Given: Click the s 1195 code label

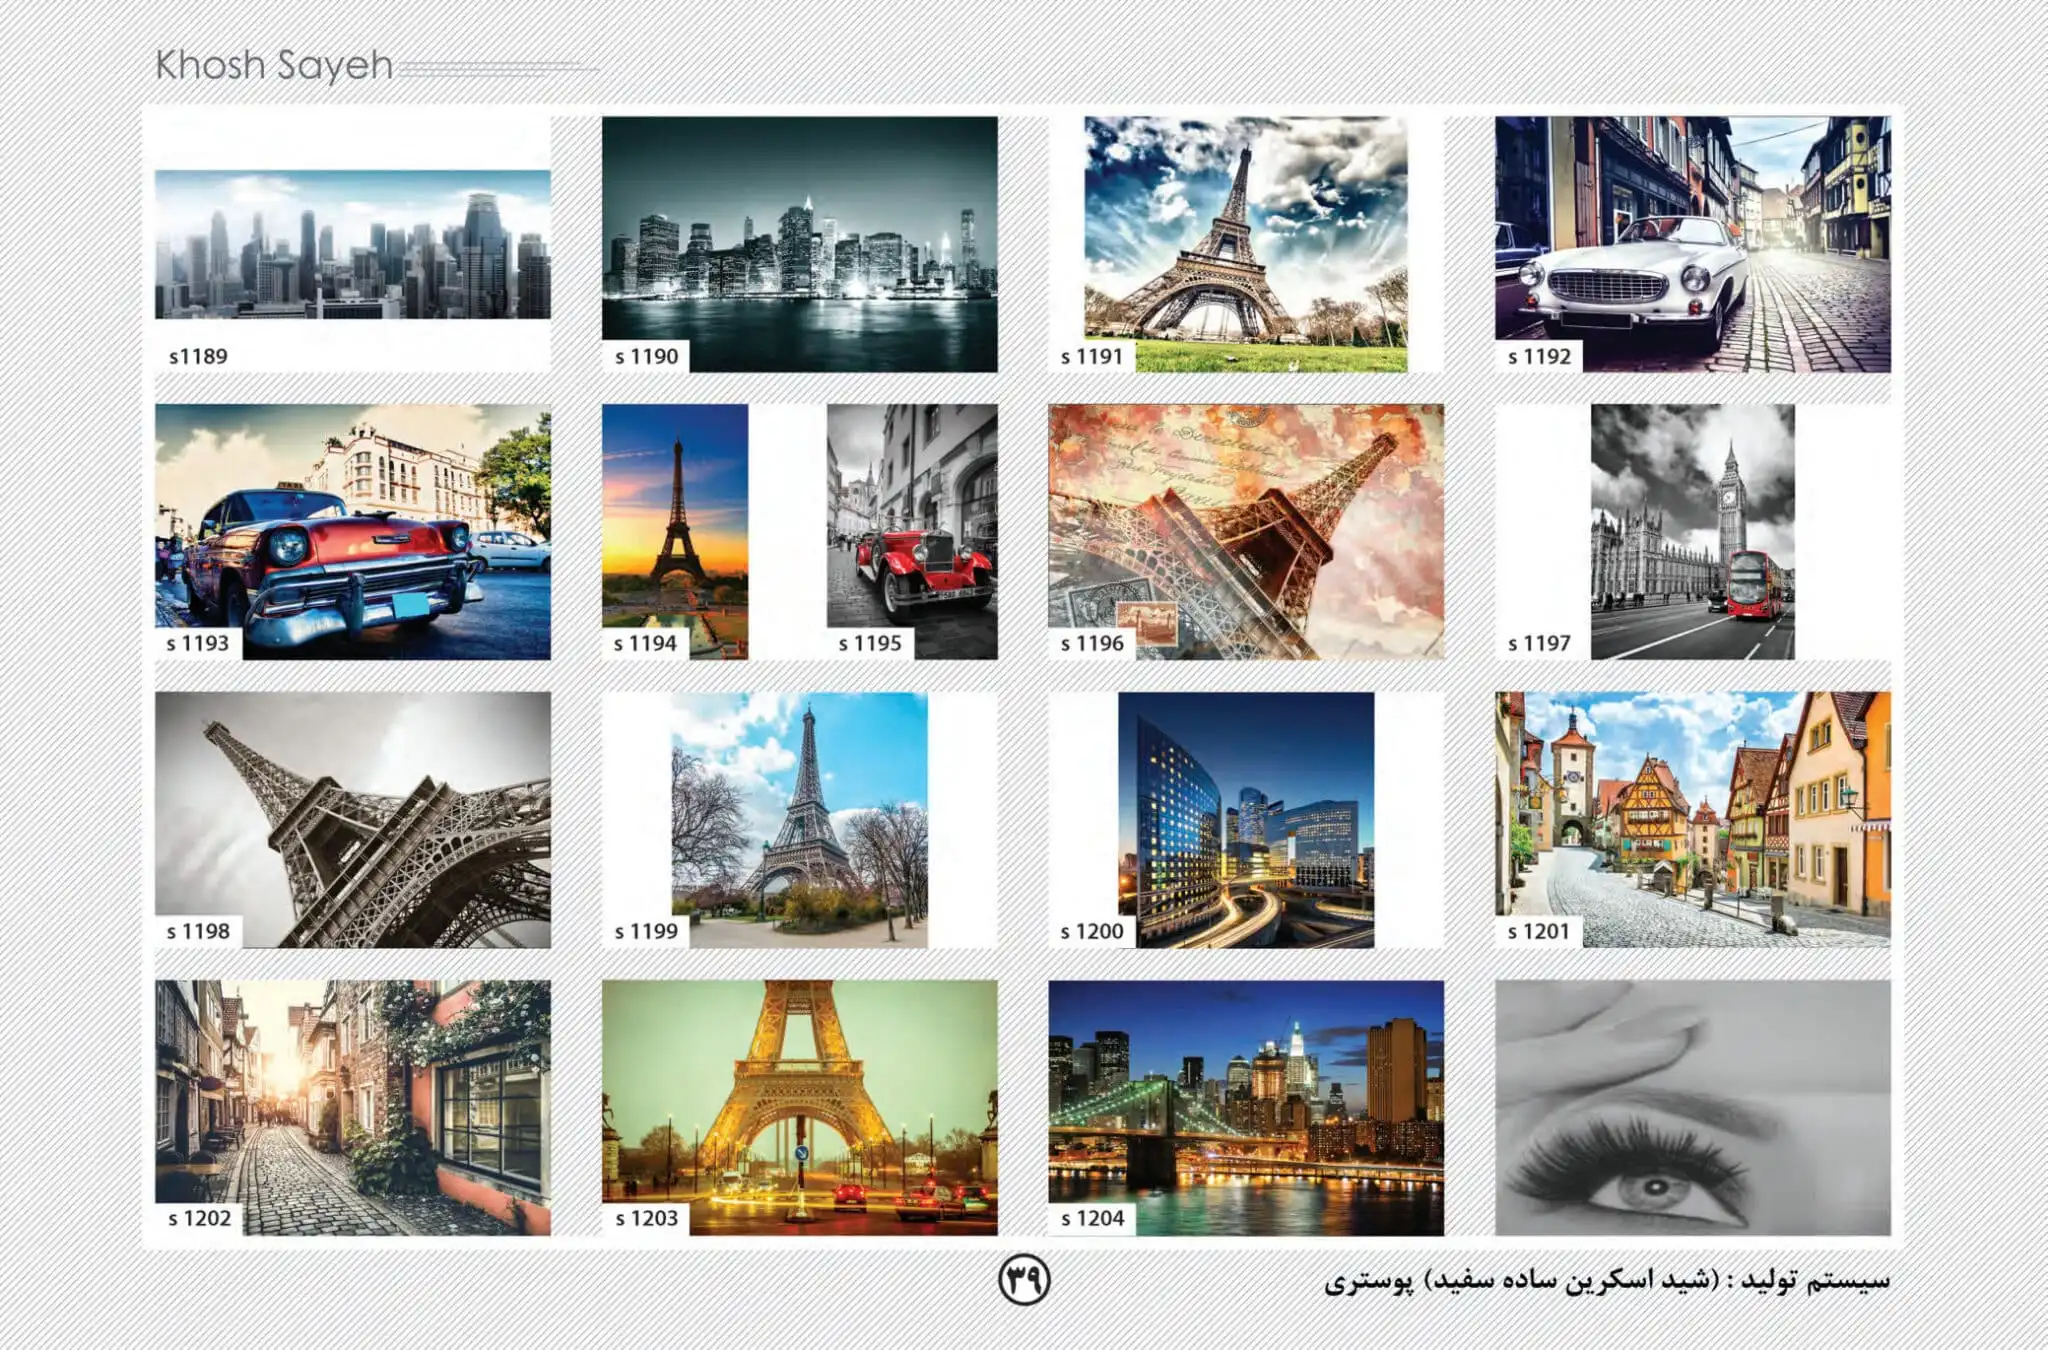Looking at the screenshot, I should 870,643.
